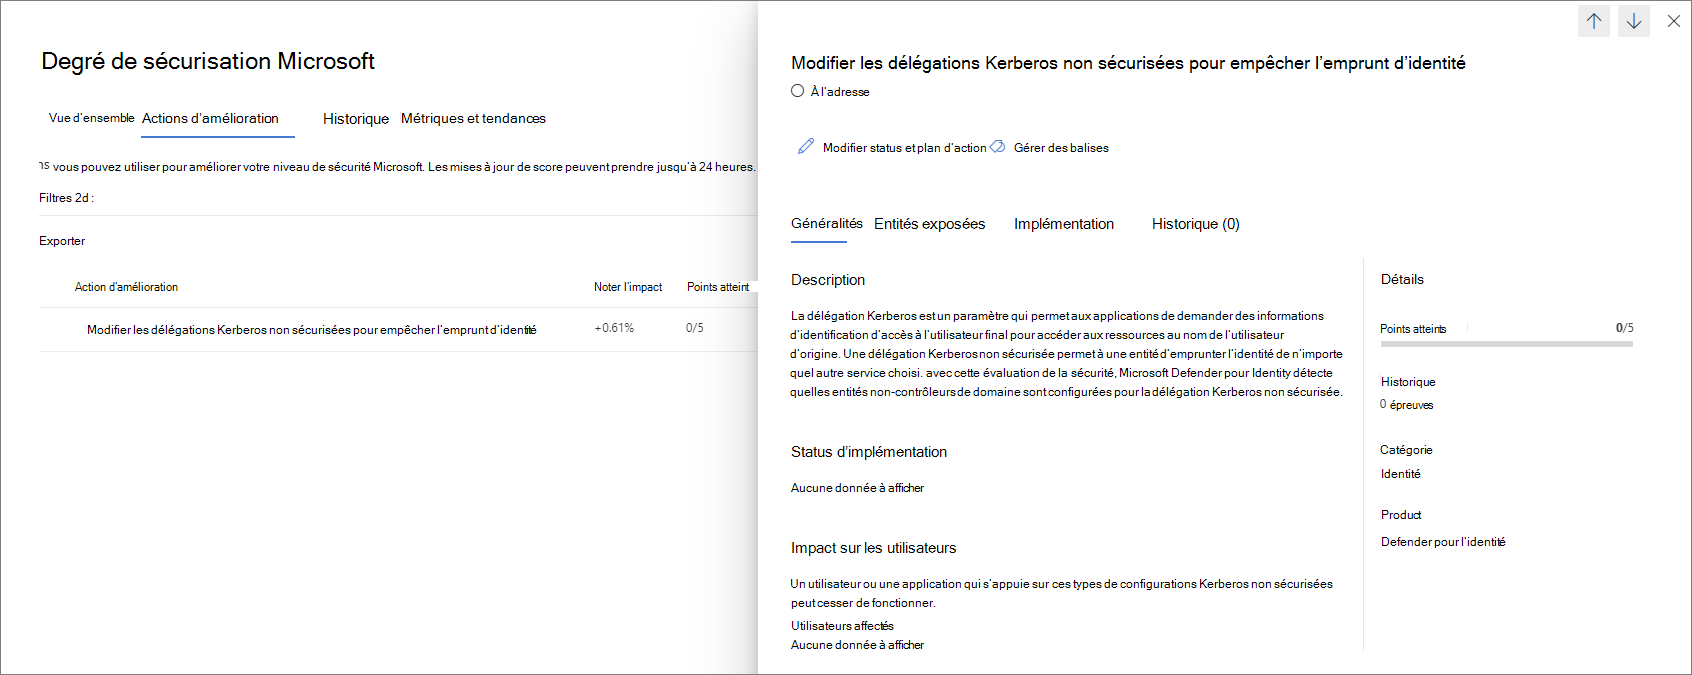Open the Historique (0) tab
The height and width of the screenshot is (675, 1692).
click(x=1195, y=224)
